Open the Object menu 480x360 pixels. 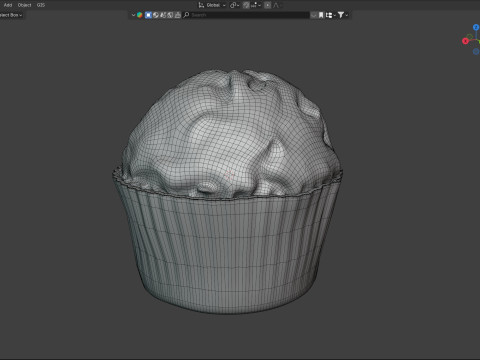click(24, 5)
